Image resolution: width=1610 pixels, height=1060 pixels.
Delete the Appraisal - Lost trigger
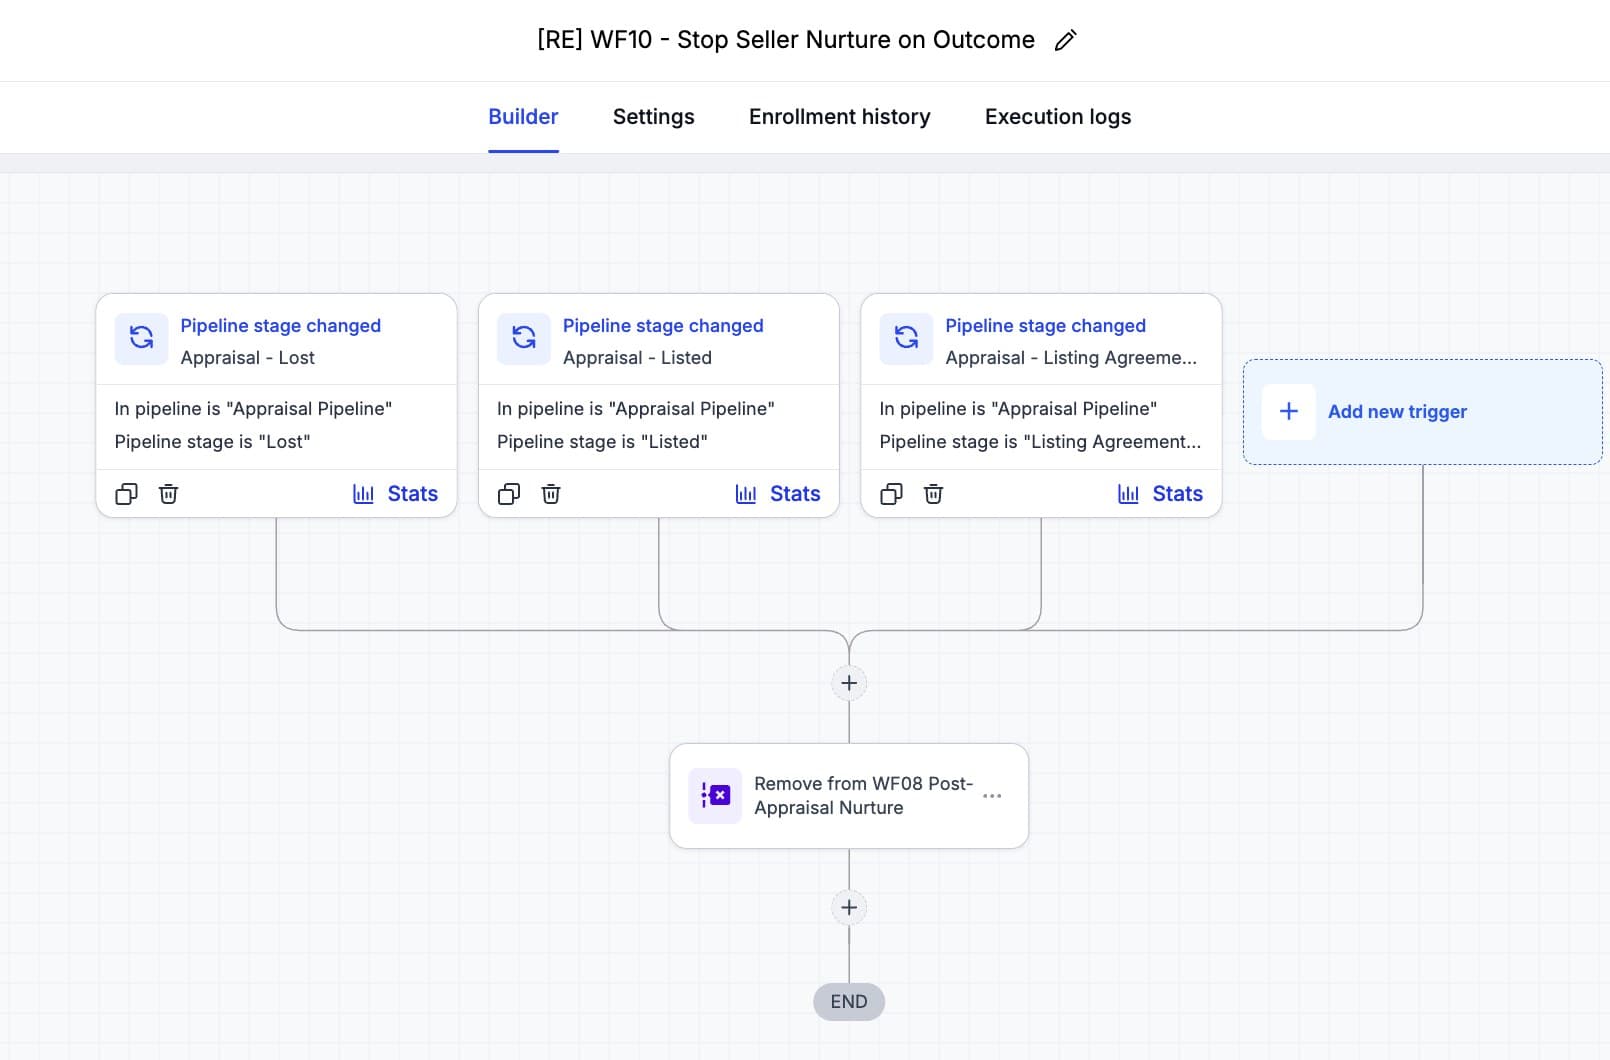(169, 494)
